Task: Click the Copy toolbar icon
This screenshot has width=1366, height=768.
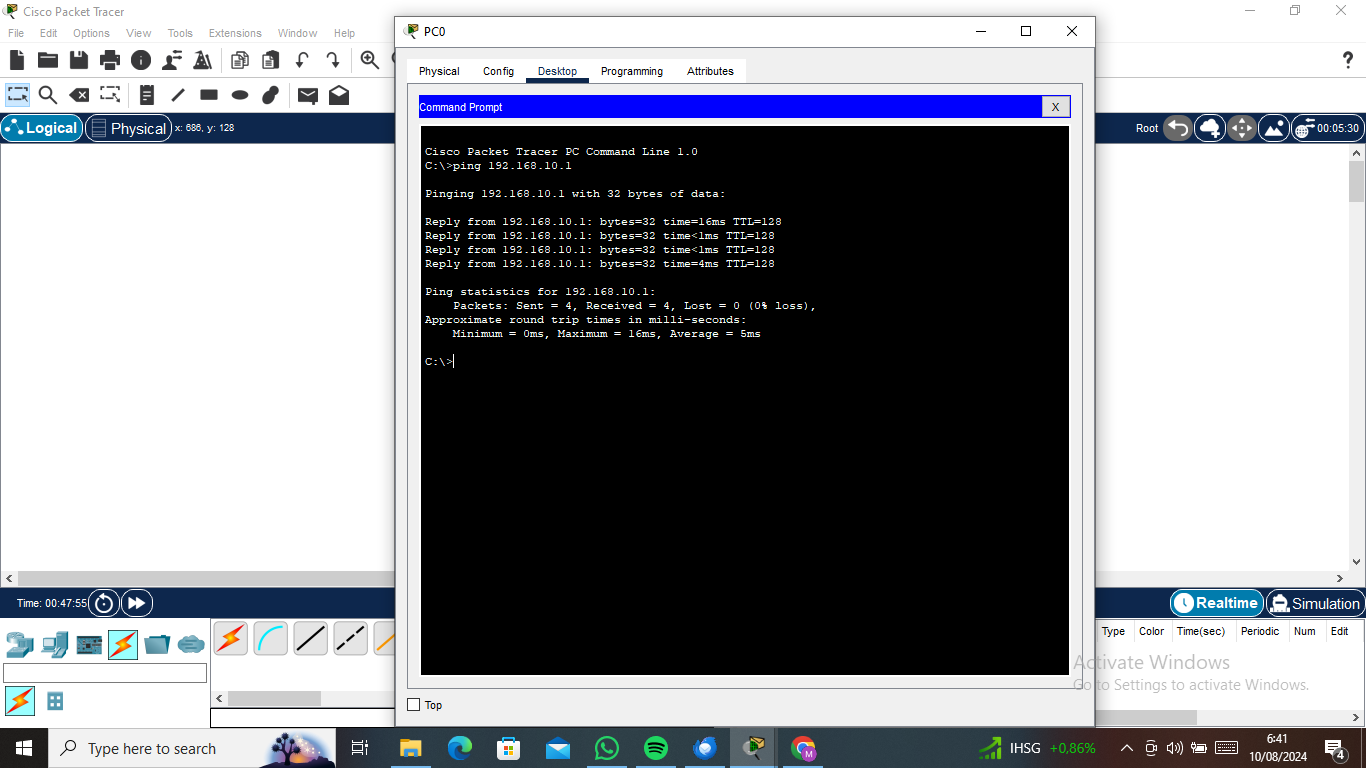Action: click(240, 60)
